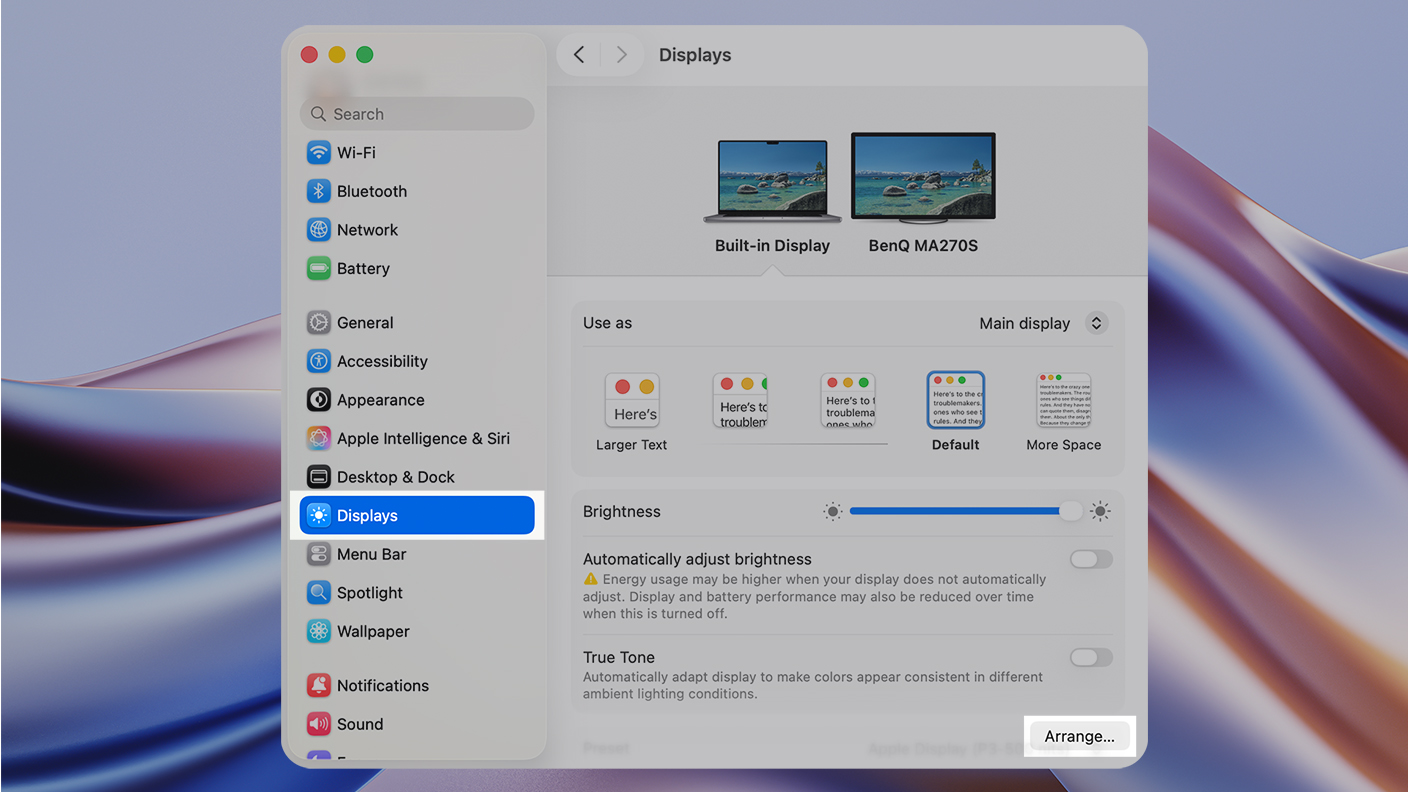The height and width of the screenshot is (792, 1408).
Task: Go forward using the right chevron
Action: click(622, 55)
